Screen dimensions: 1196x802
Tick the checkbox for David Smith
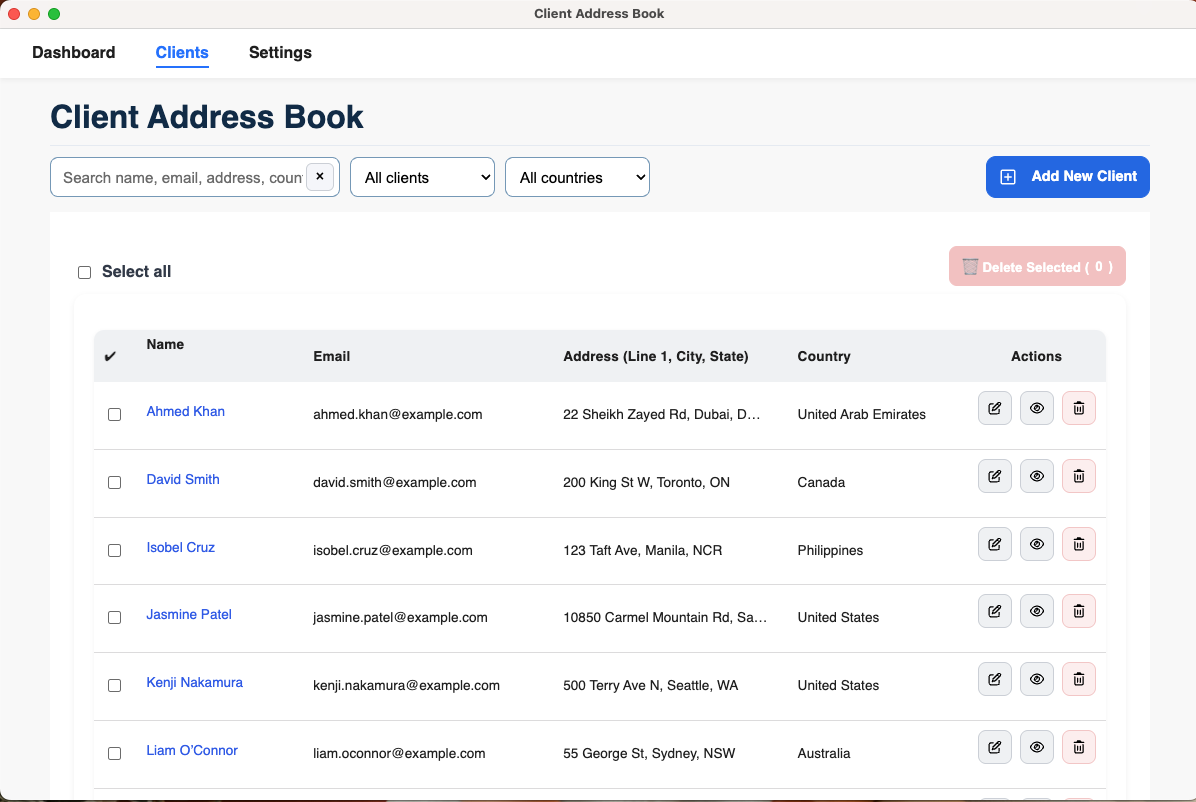click(x=114, y=482)
